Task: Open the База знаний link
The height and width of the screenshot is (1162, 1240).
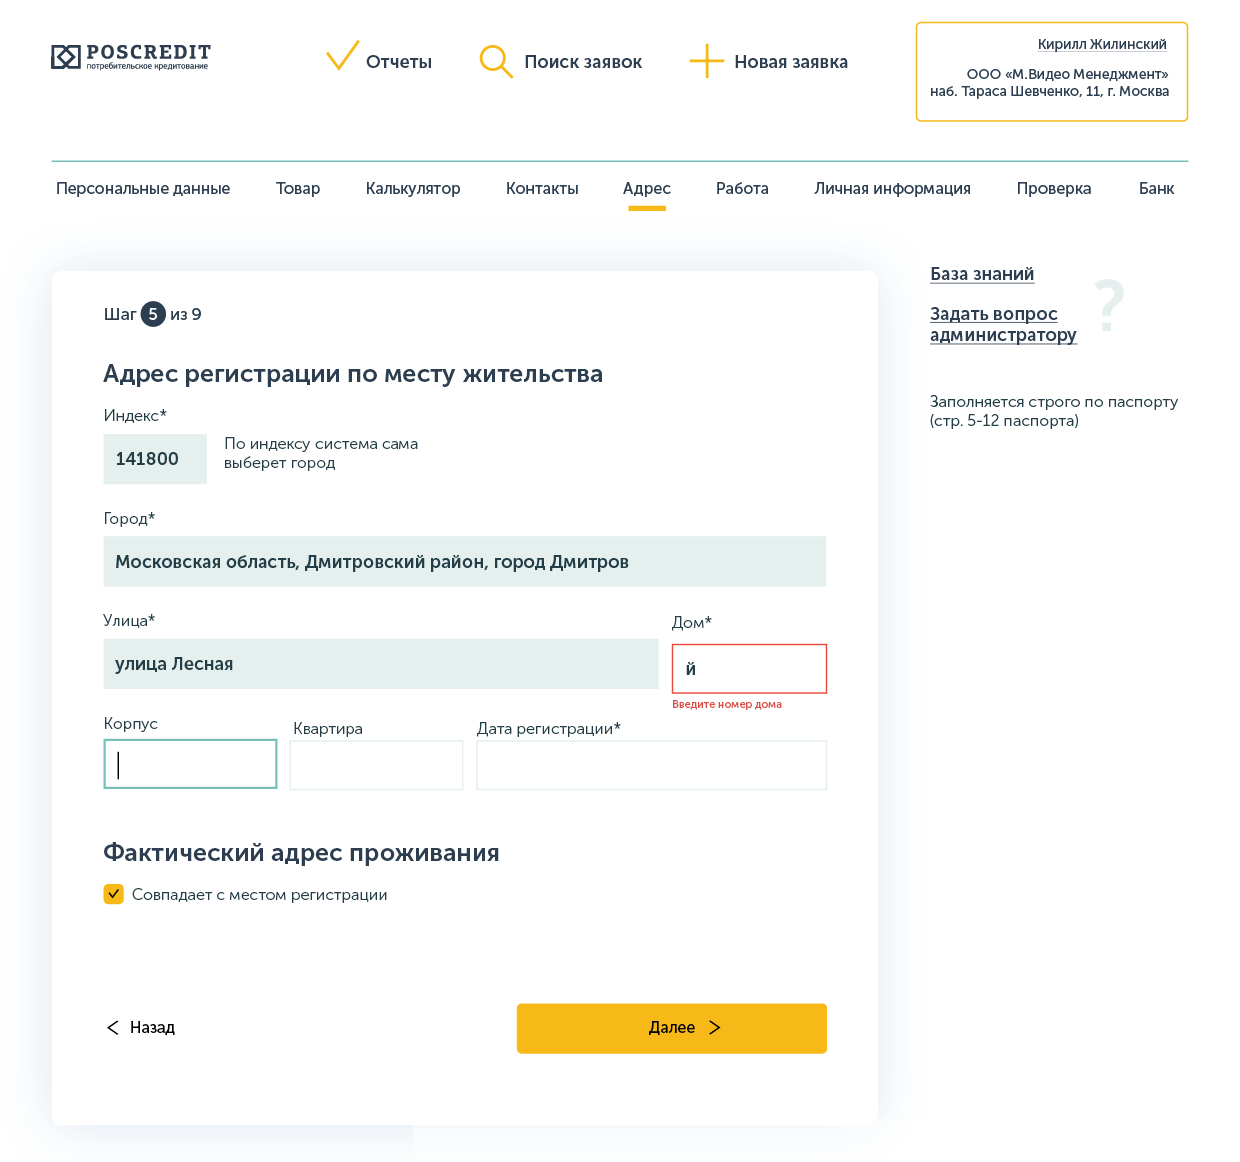Action: tap(982, 274)
